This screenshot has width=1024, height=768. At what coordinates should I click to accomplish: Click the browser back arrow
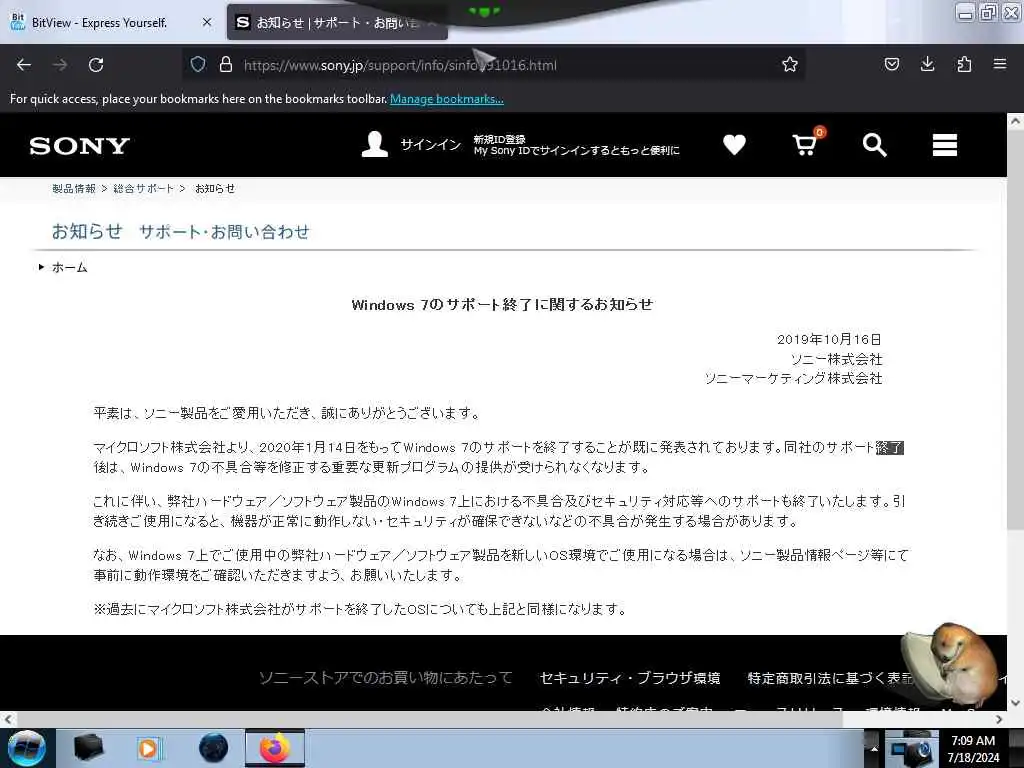pyautogui.click(x=24, y=65)
